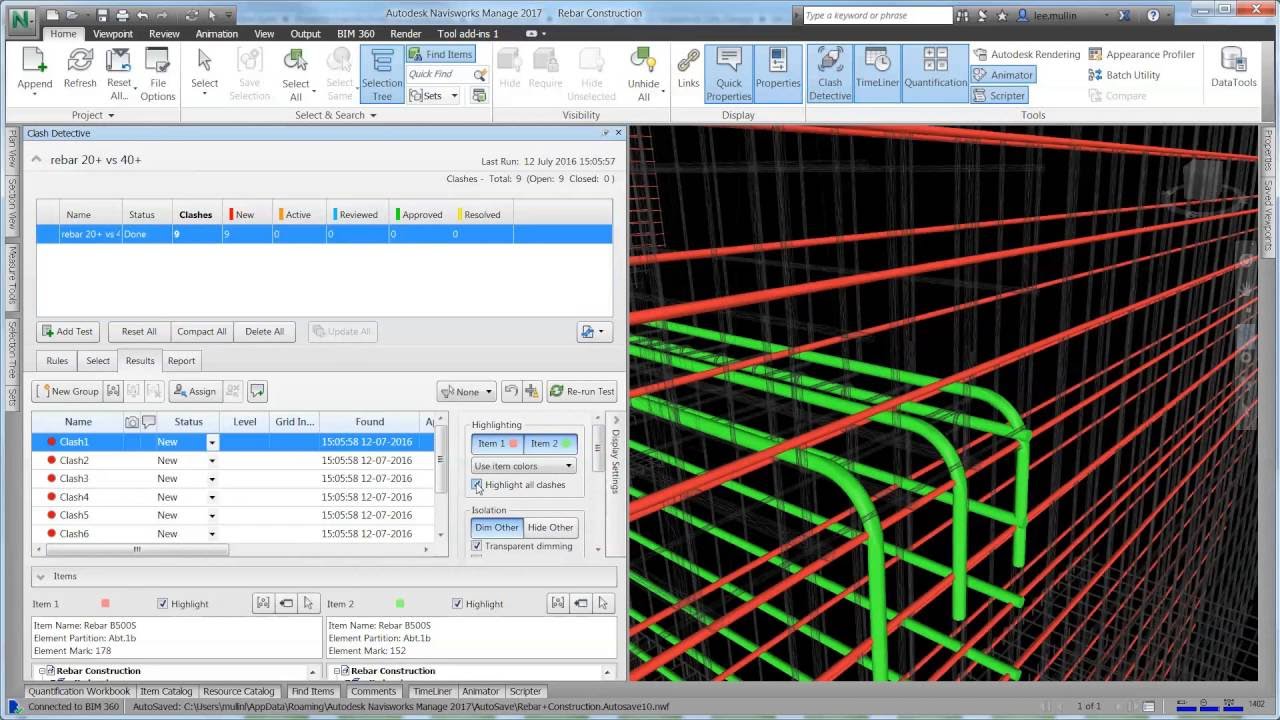Toggle Quick Properties in the ribbon
The width and height of the screenshot is (1280, 720).
pos(729,74)
